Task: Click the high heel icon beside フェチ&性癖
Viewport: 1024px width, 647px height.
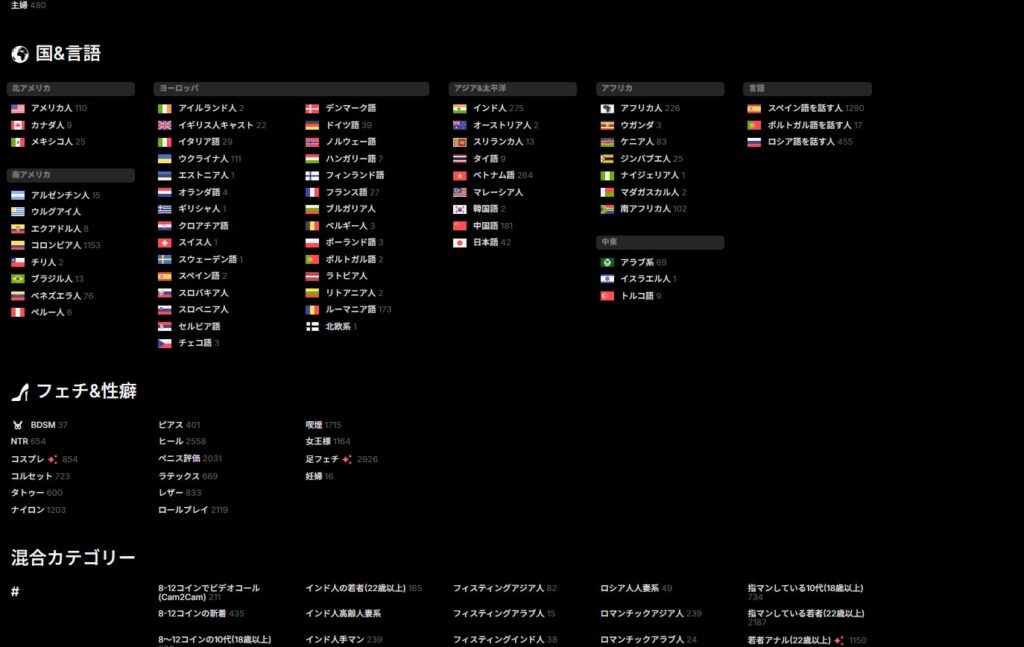Action: click(19, 391)
